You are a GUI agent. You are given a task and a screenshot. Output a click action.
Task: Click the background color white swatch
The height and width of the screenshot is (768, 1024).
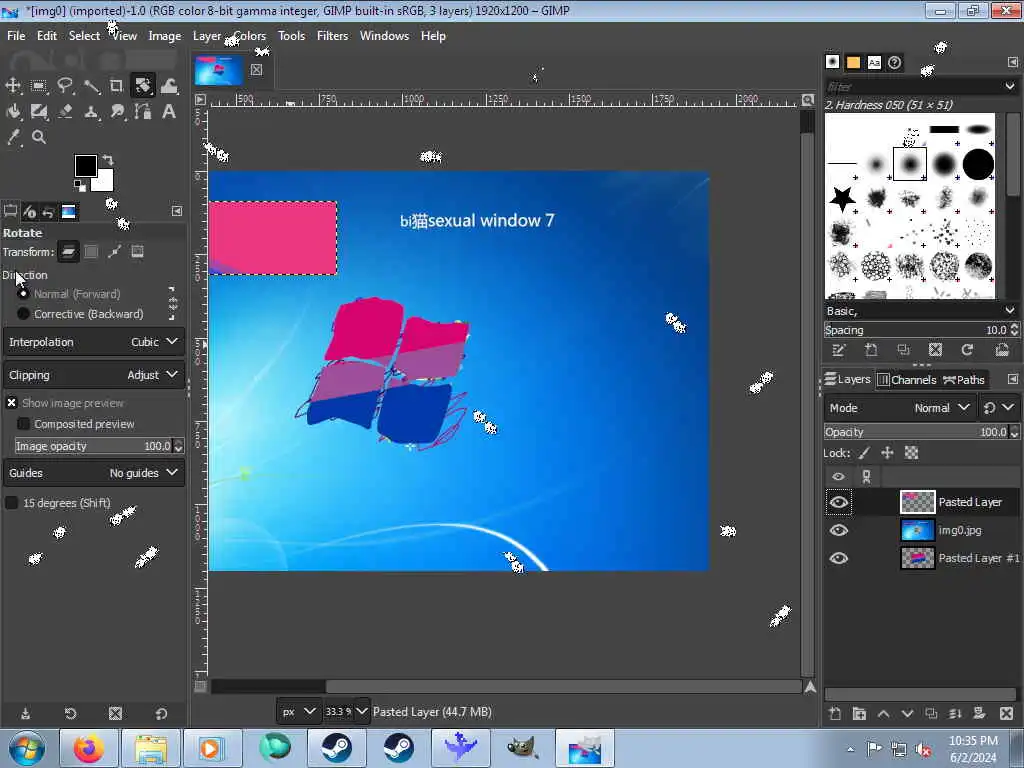click(104, 183)
